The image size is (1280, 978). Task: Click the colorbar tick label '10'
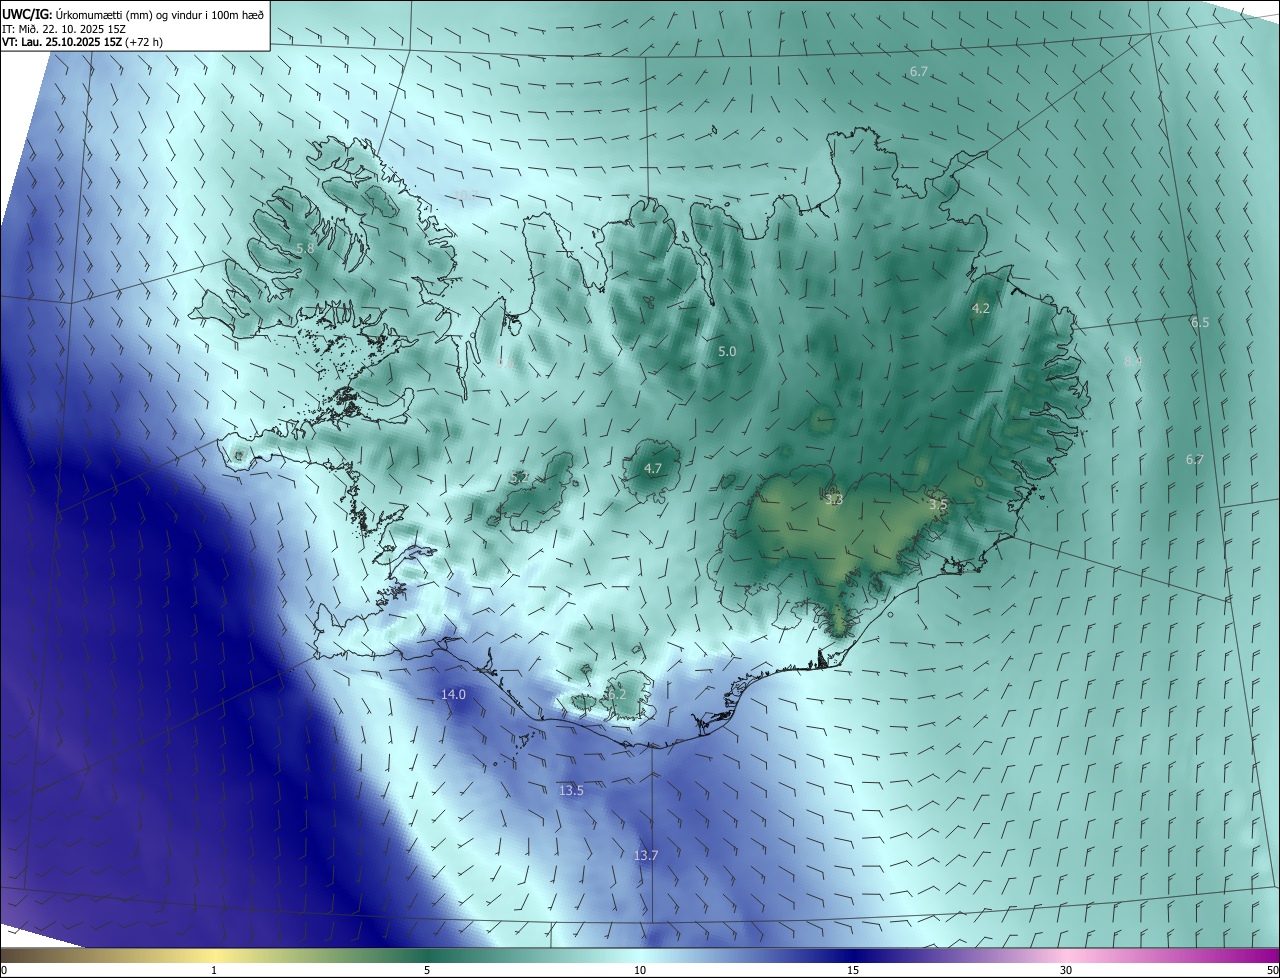coord(640,970)
